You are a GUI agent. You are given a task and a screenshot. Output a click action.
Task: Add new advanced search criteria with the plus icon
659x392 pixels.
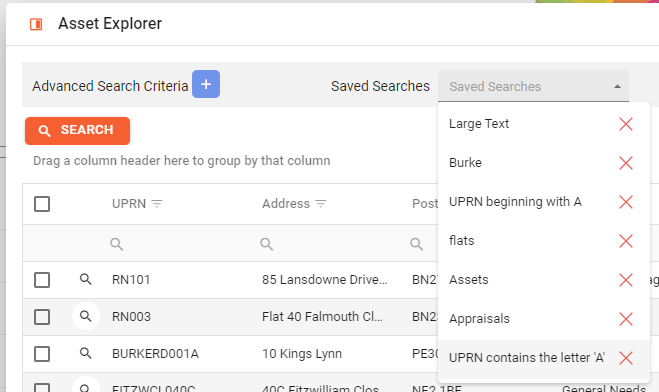pos(206,84)
